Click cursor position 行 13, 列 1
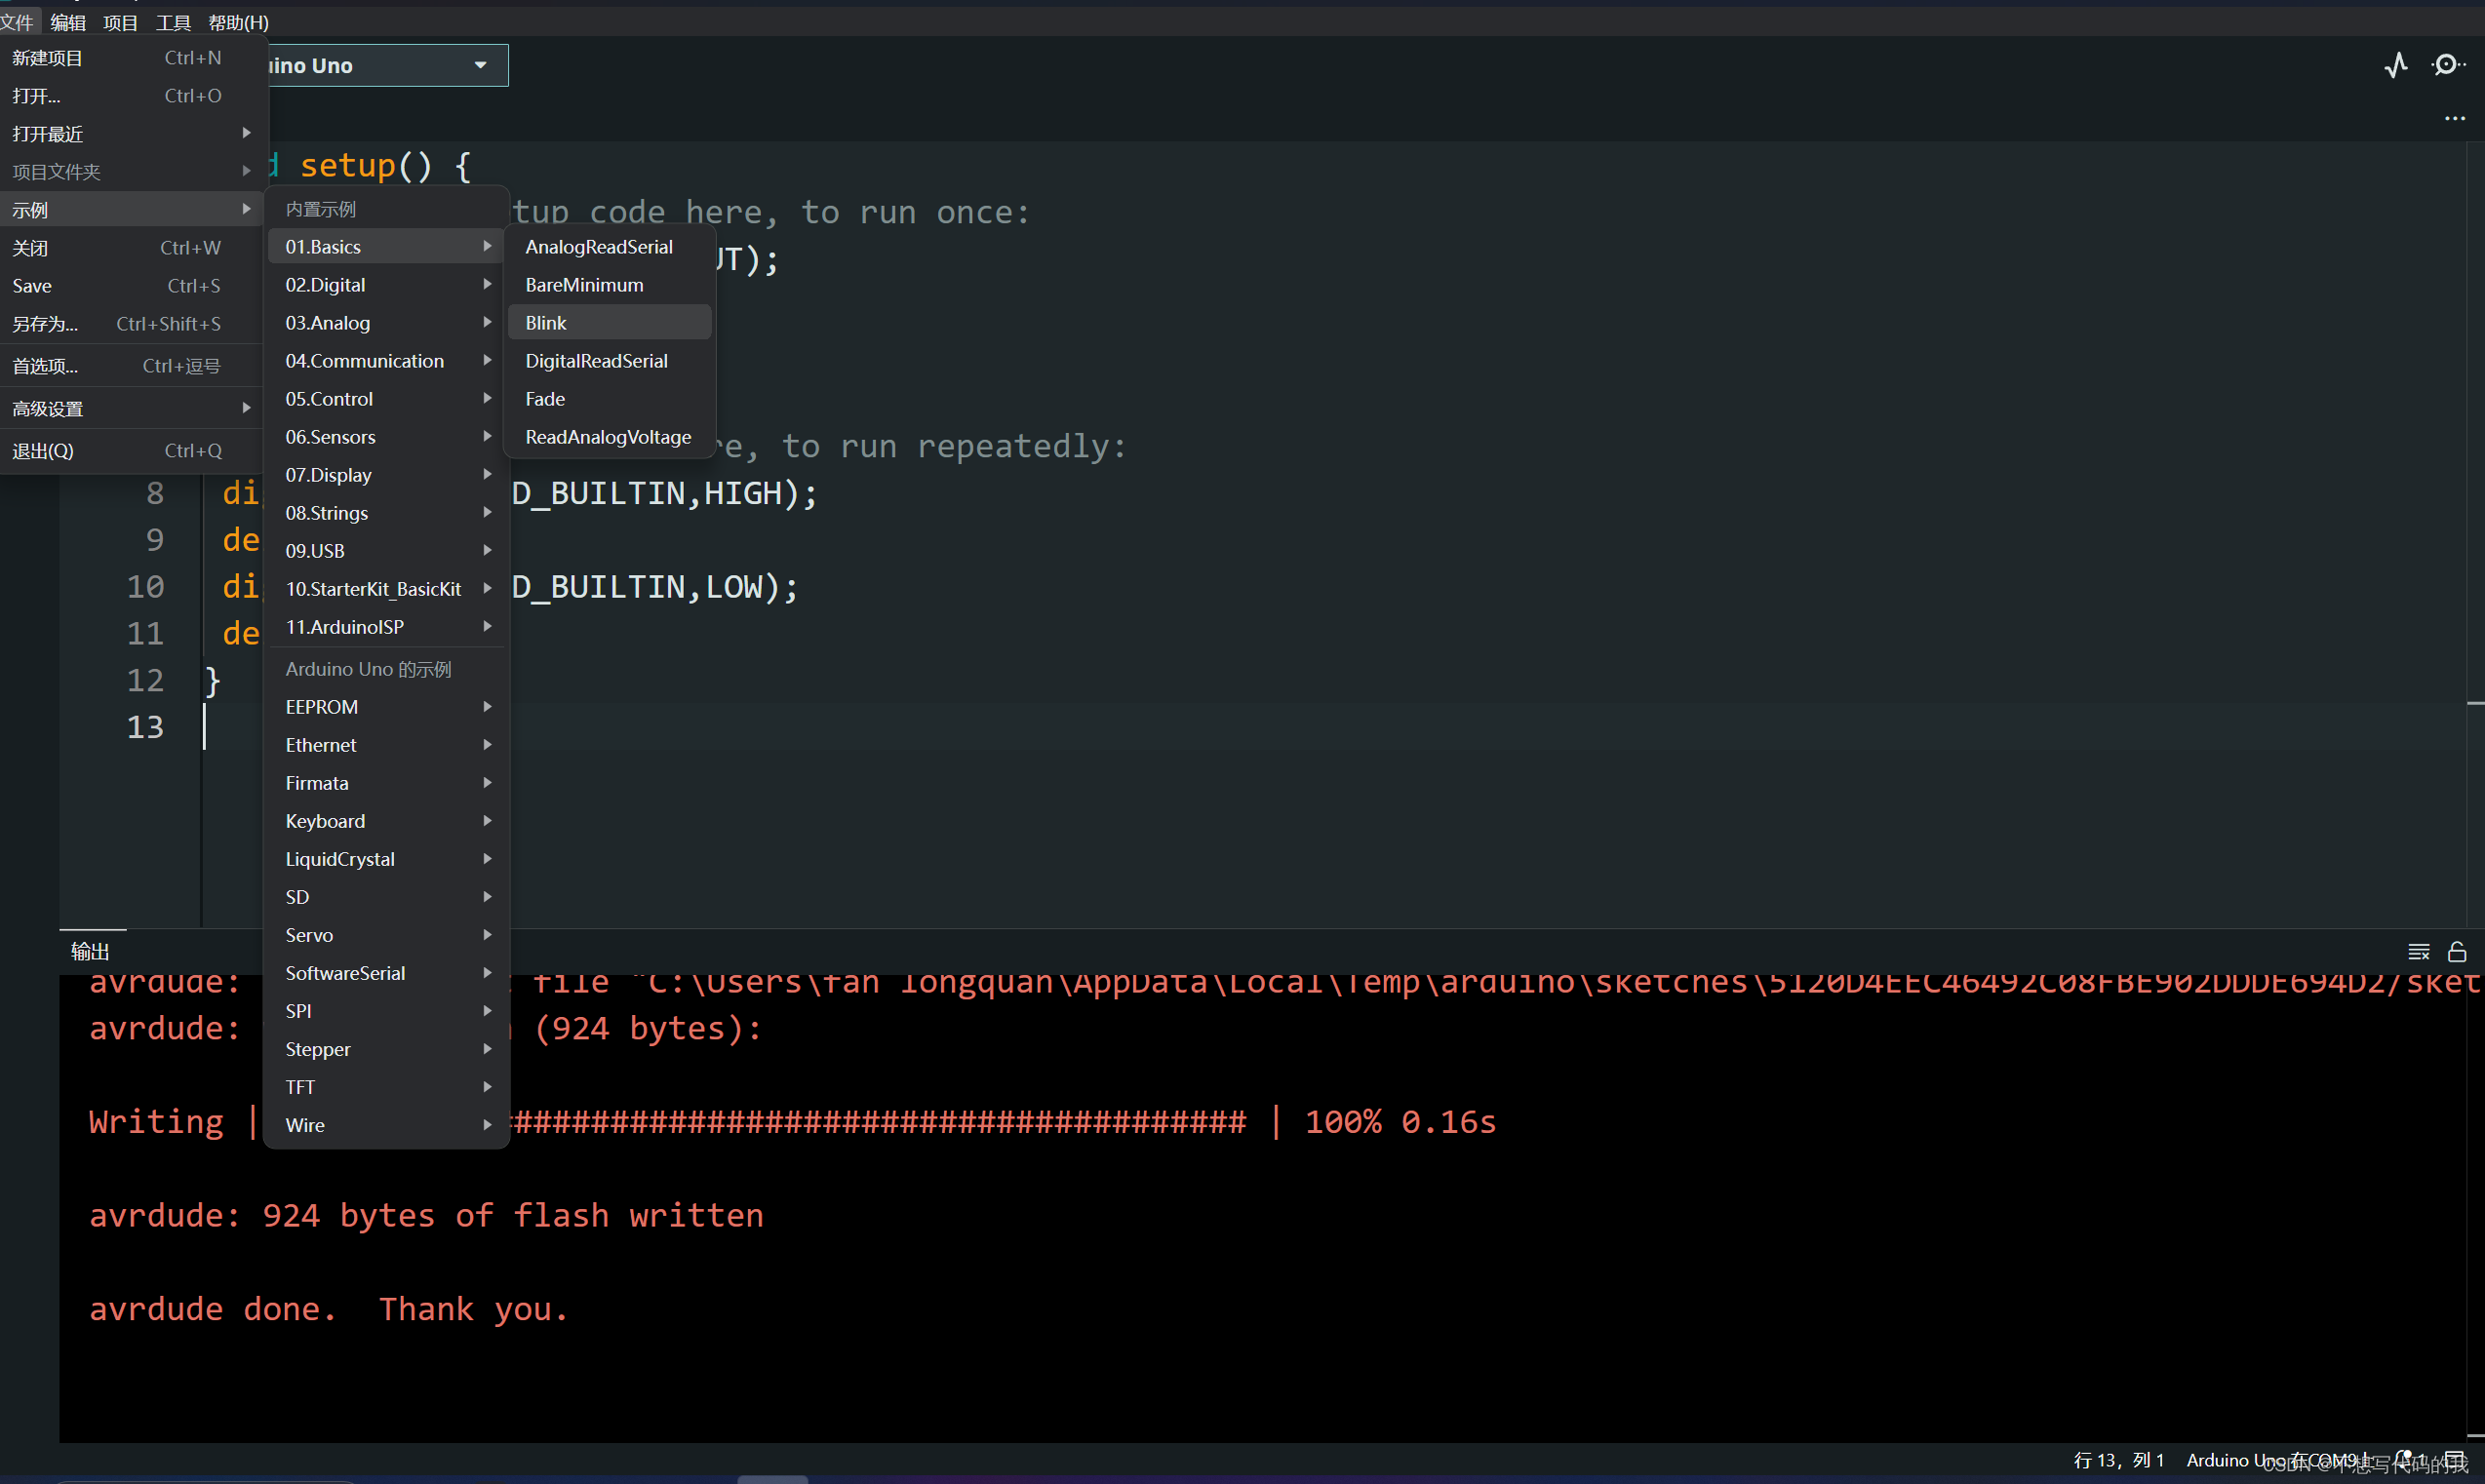This screenshot has width=2485, height=1484. pos(2119,1460)
